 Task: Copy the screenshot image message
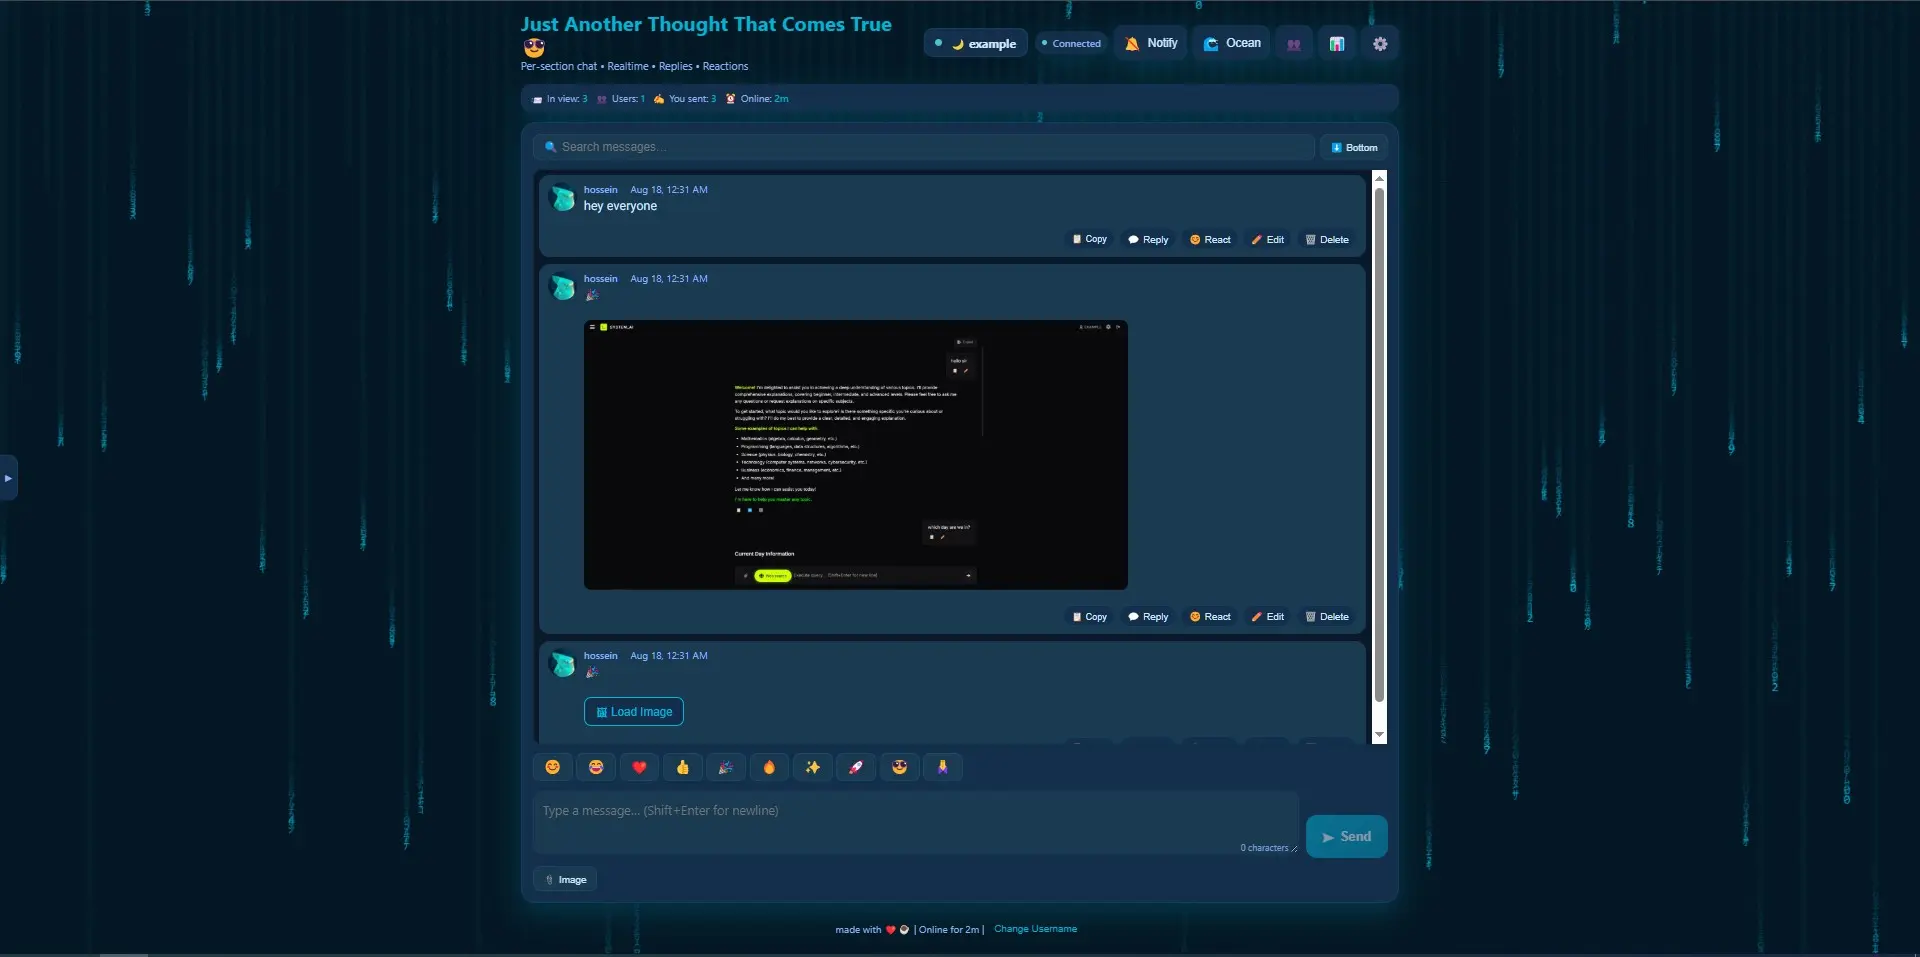coord(1089,617)
